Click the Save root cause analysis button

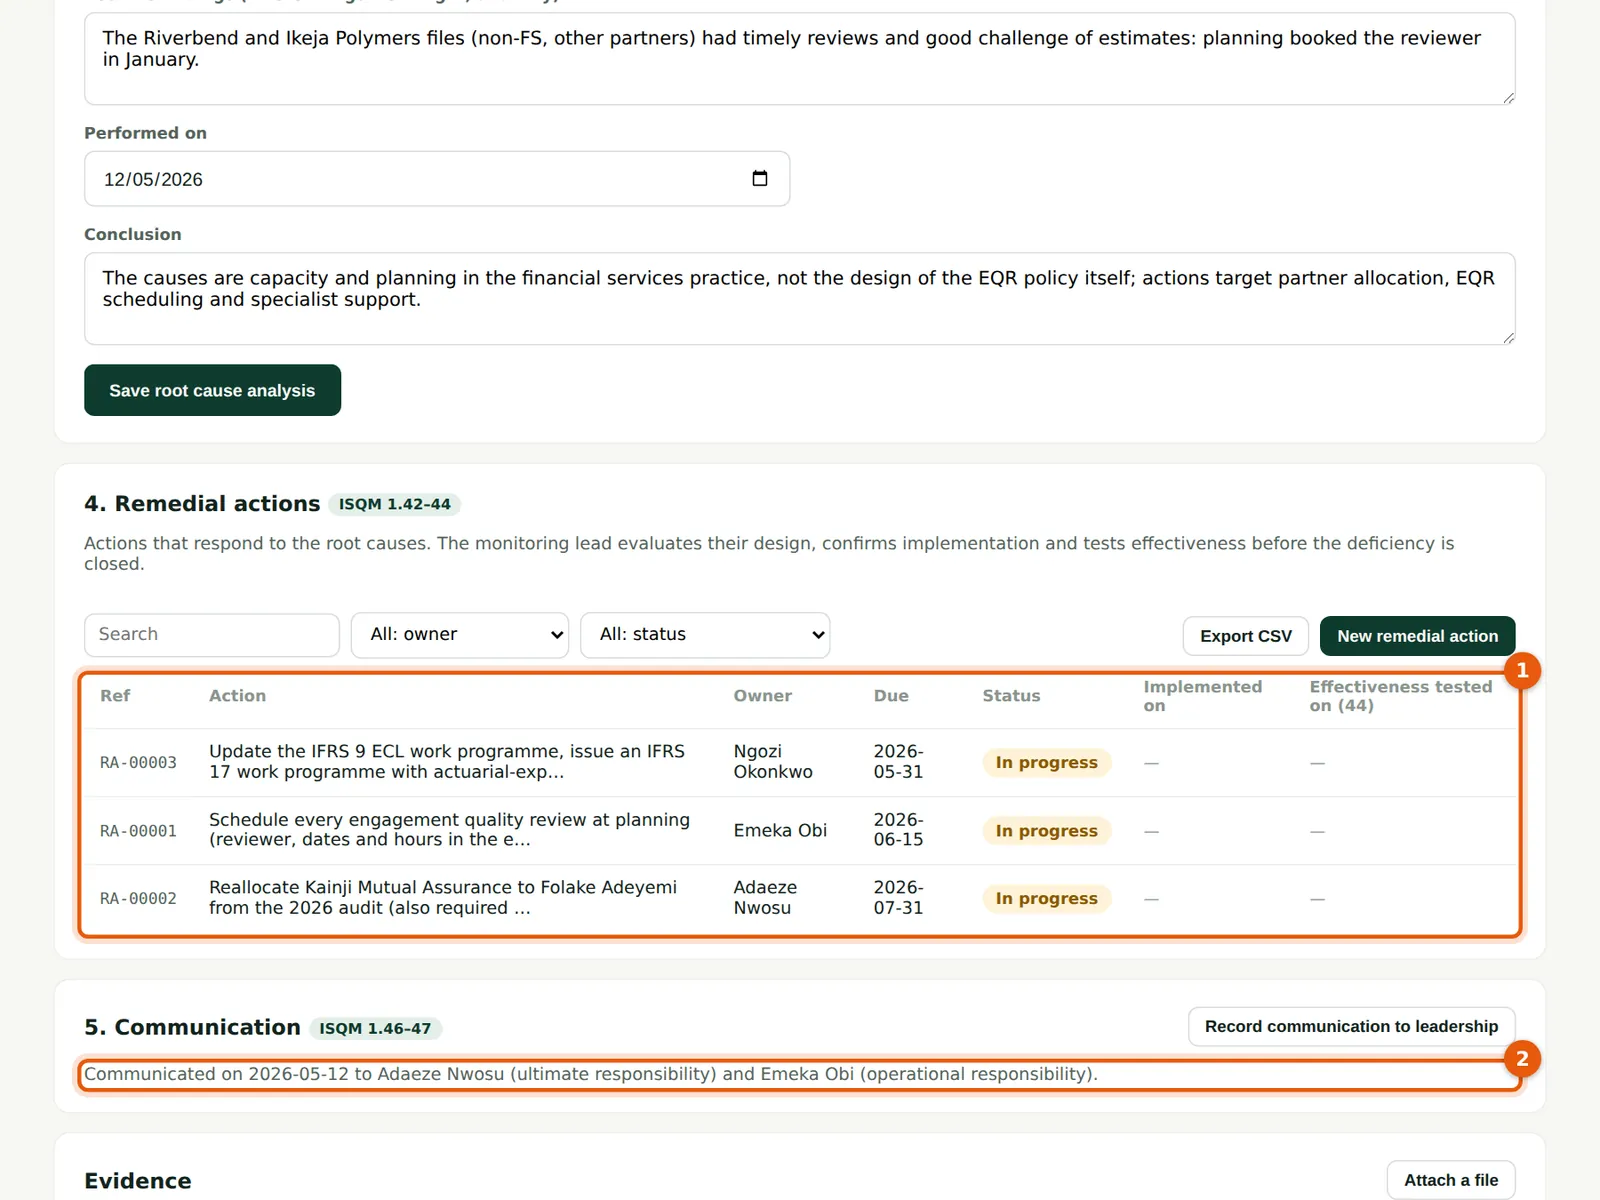[x=212, y=390]
